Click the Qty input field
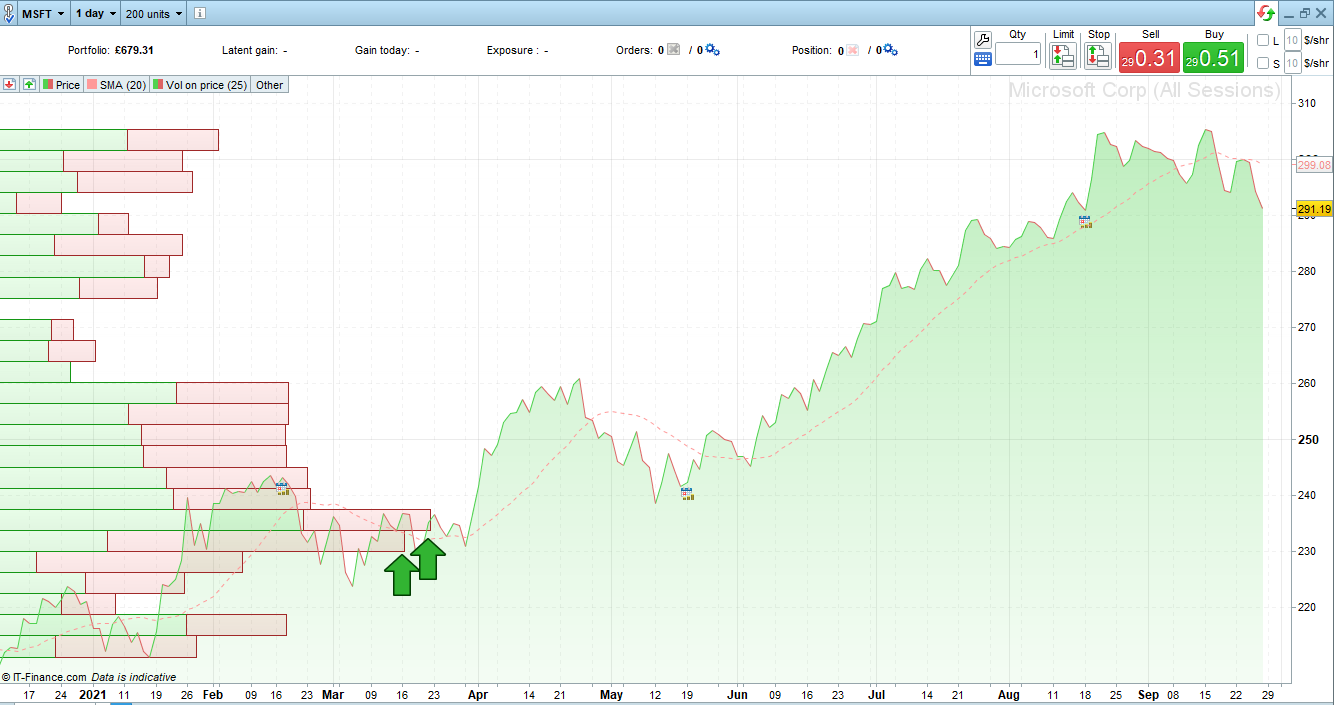This screenshot has height=705, width=1334. [x=1019, y=55]
